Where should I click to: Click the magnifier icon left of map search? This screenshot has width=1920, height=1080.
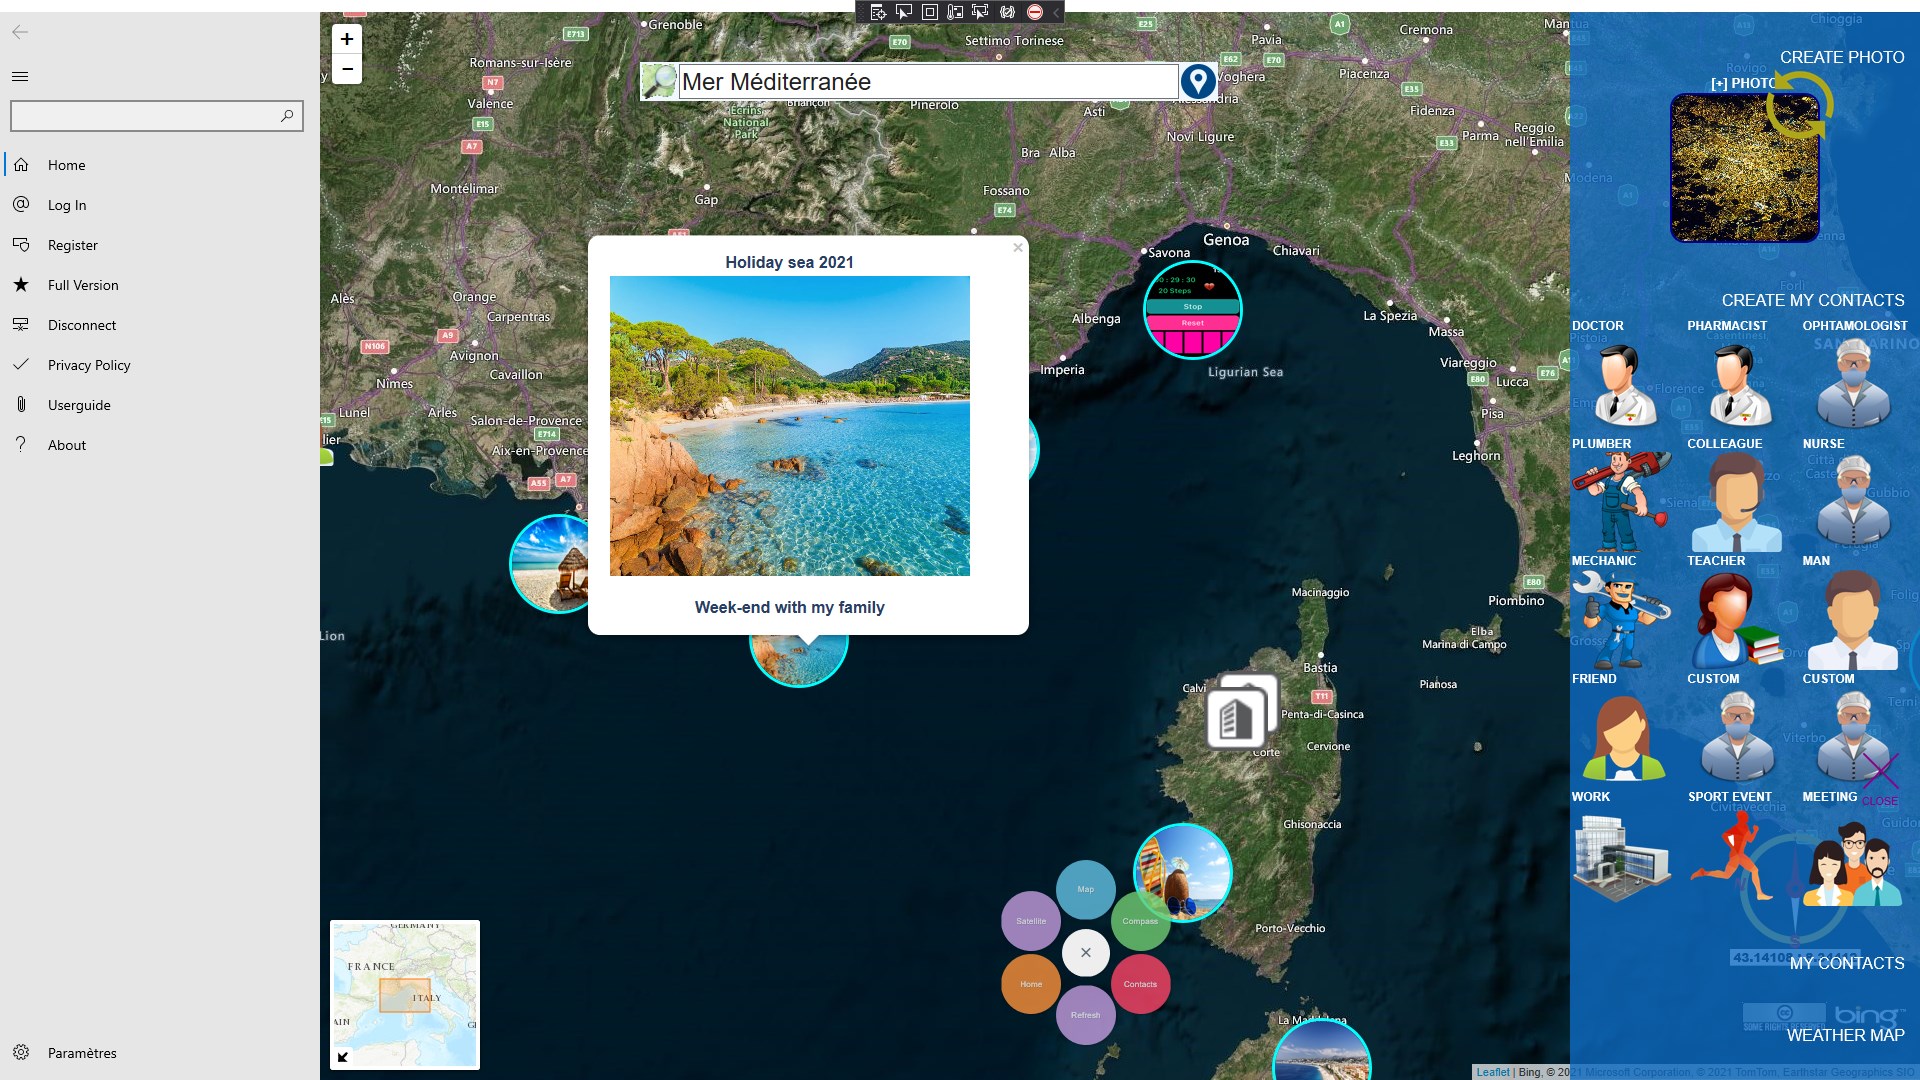click(659, 82)
